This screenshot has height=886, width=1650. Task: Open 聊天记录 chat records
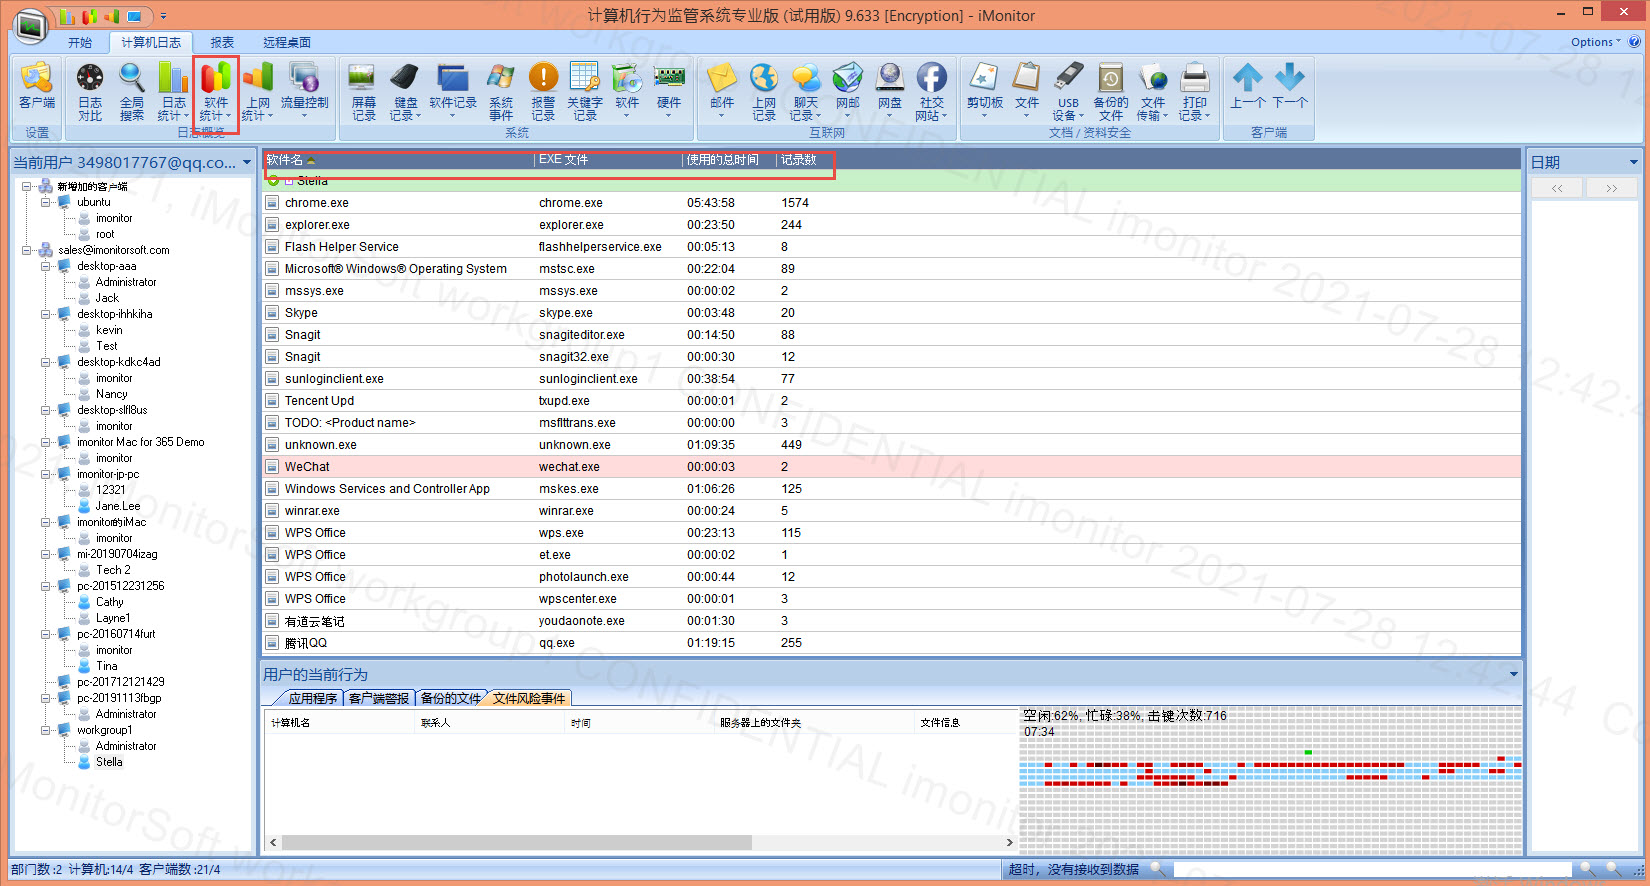click(806, 92)
